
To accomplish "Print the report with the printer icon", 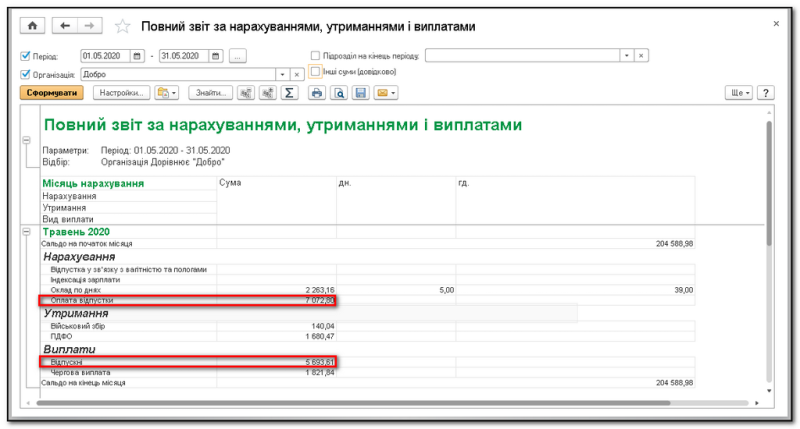I will (x=317, y=93).
